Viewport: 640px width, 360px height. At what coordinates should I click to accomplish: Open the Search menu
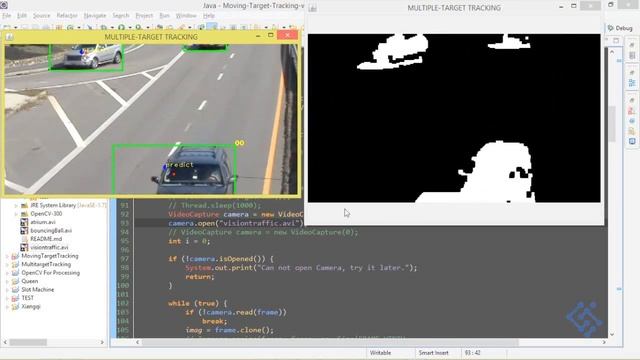pyautogui.click(x=121, y=16)
